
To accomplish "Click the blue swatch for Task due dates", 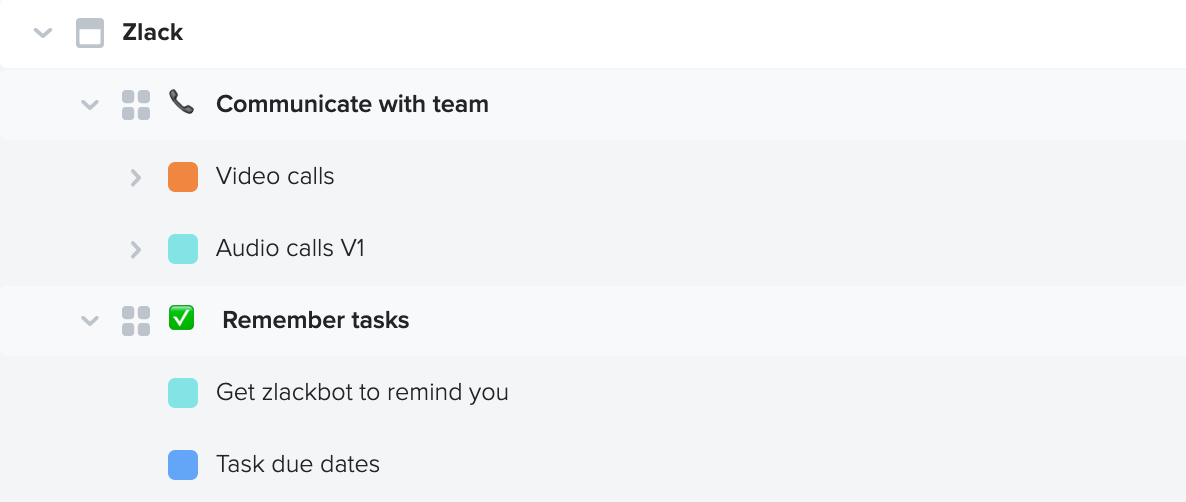I will (x=183, y=465).
